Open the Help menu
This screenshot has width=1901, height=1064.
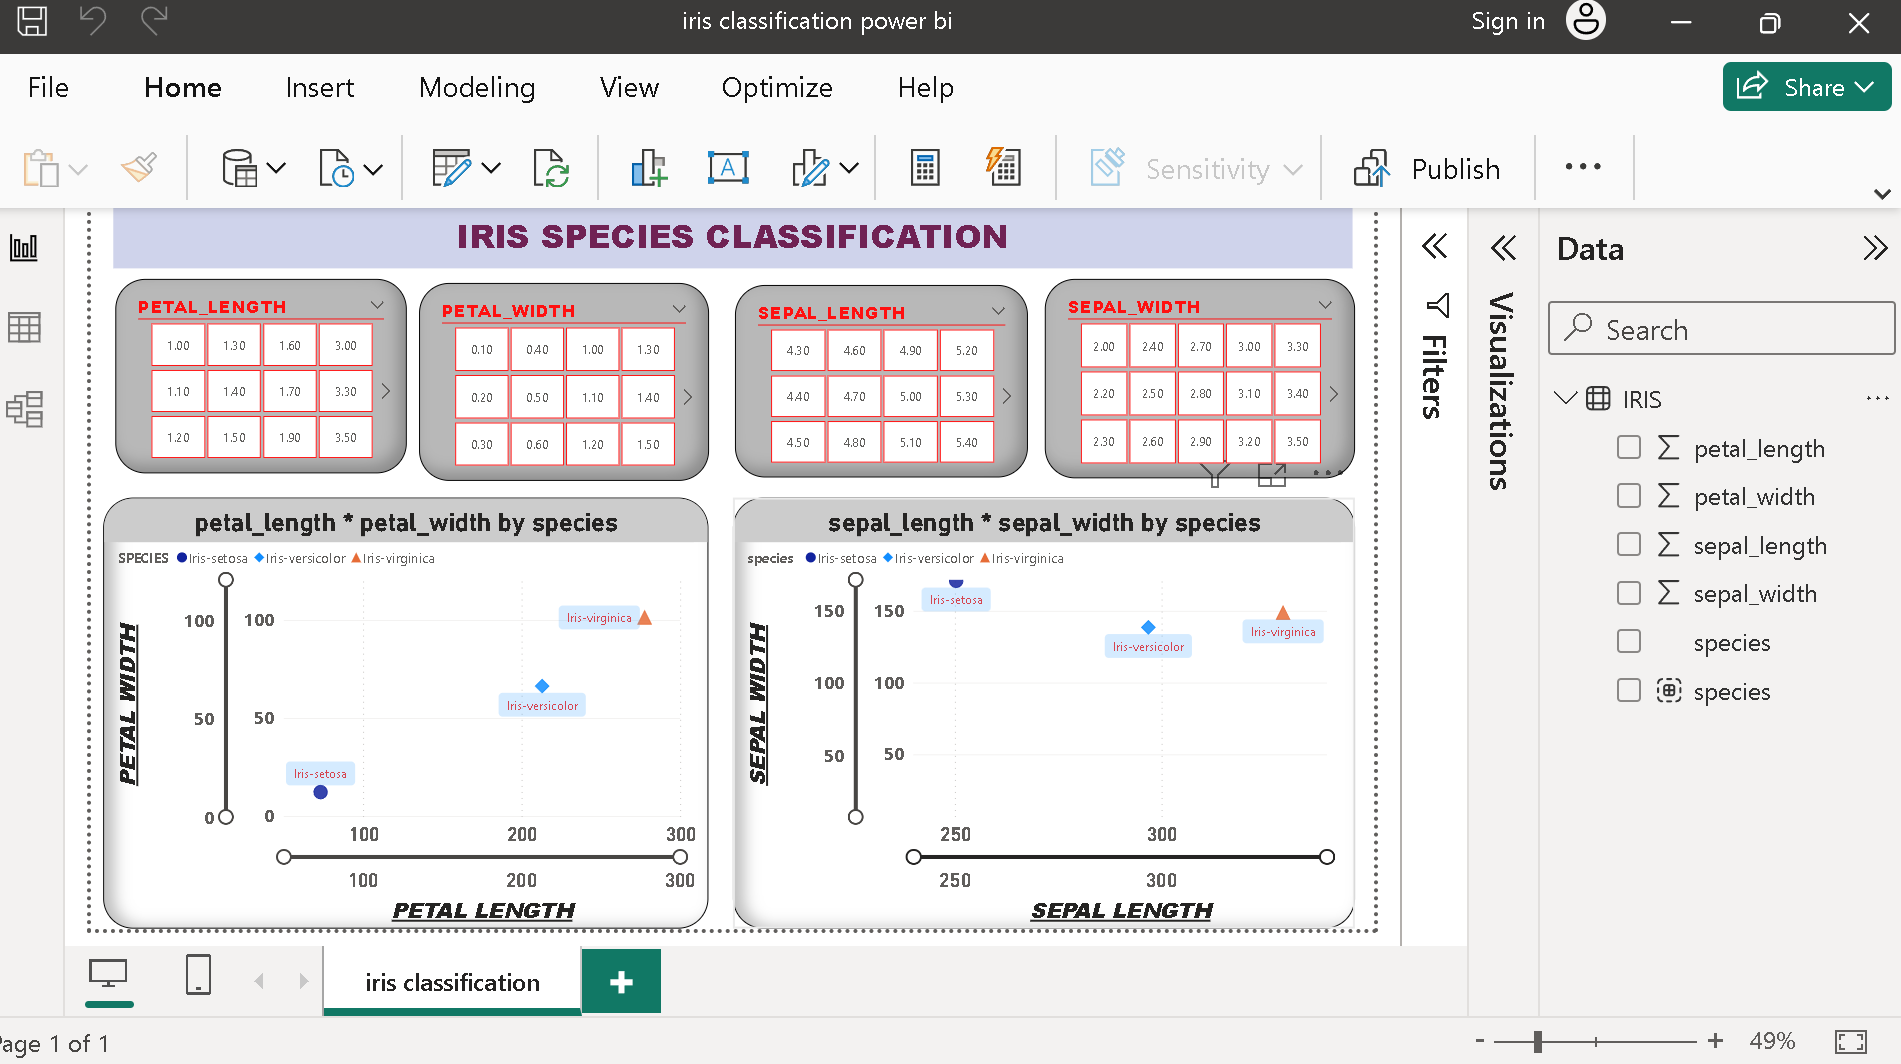click(924, 88)
